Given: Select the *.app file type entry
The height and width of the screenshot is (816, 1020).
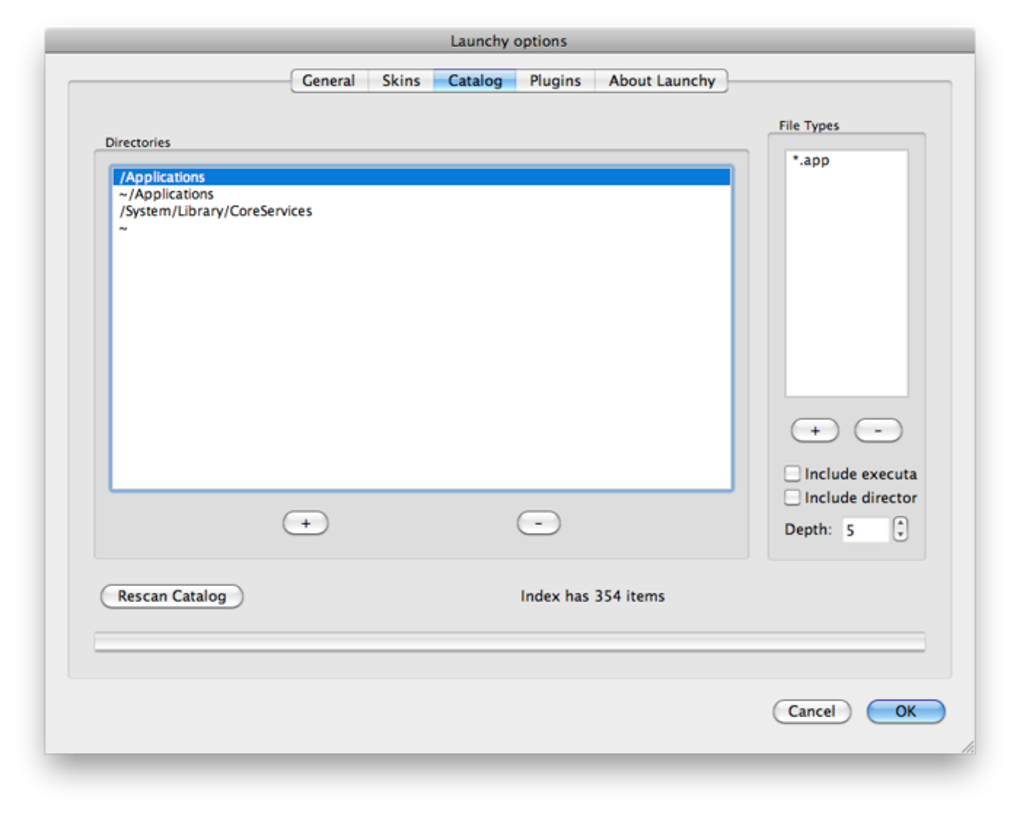Looking at the screenshot, I should click(x=812, y=159).
